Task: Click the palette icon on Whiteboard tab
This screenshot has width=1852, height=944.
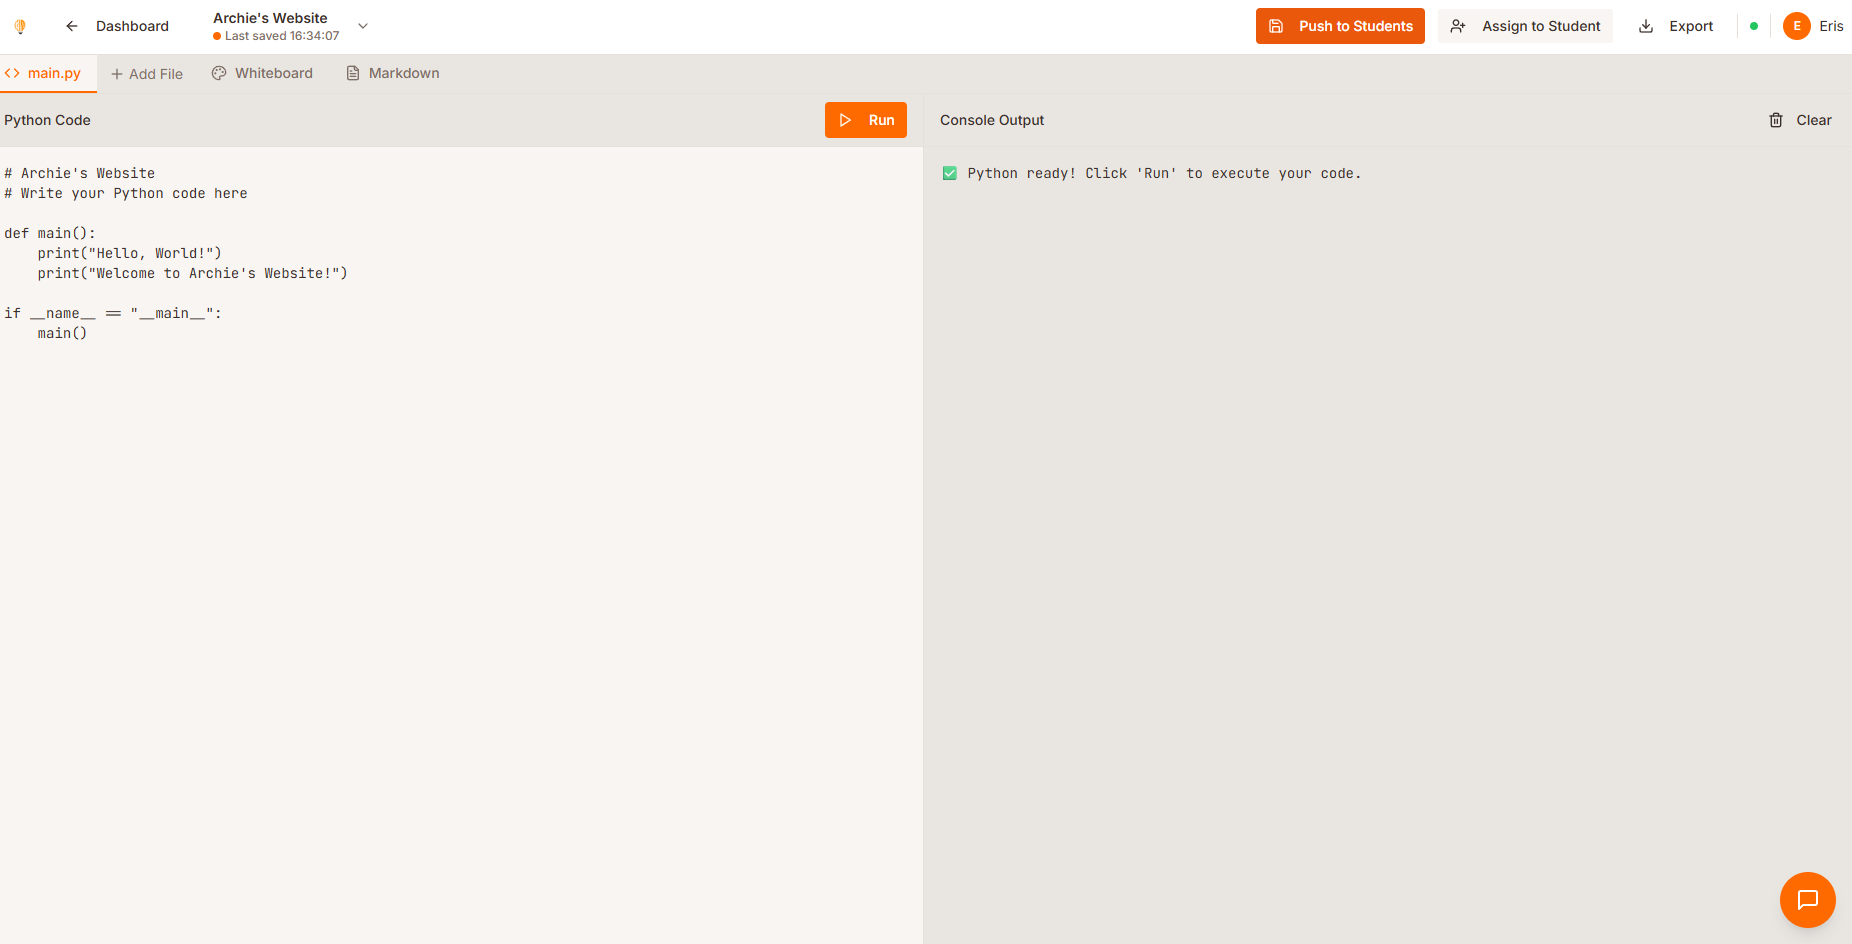Action: (218, 72)
